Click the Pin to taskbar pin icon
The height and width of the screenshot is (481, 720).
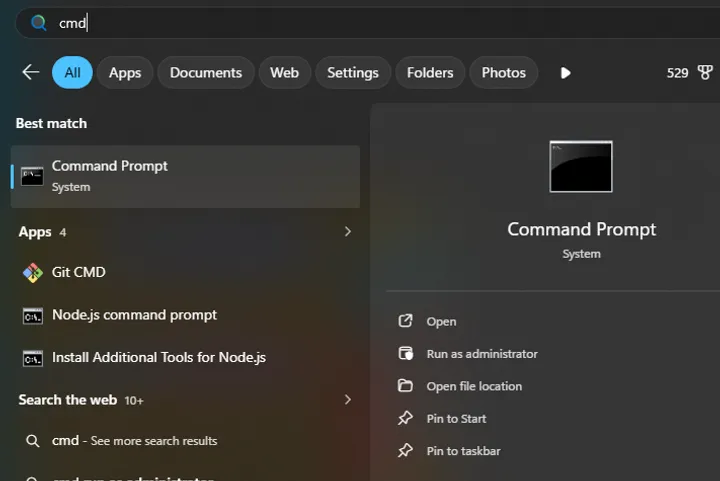[x=405, y=451]
